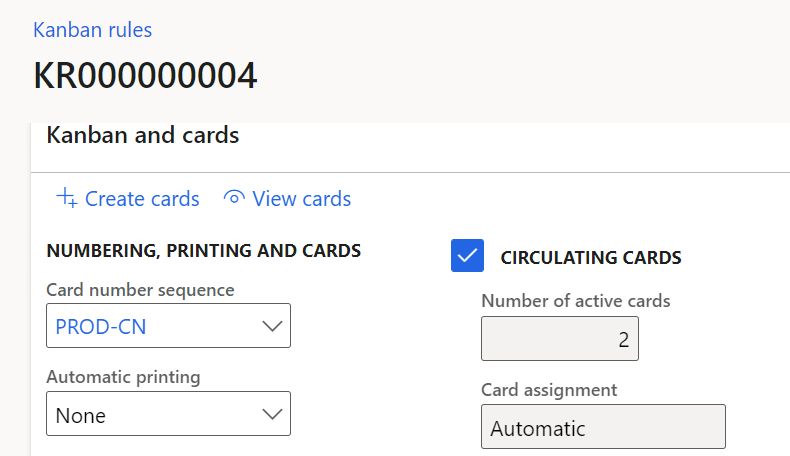
Task: Follow the PROD-CN number sequence link
Action: click(x=101, y=327)
